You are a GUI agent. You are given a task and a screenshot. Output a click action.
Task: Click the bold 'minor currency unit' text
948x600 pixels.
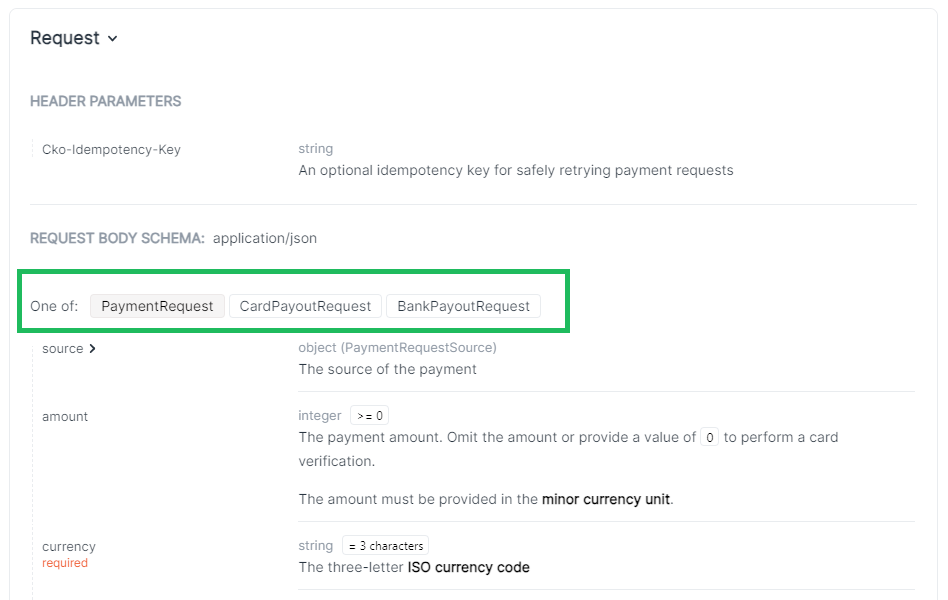pyautogui.click(x=606, y=499)
